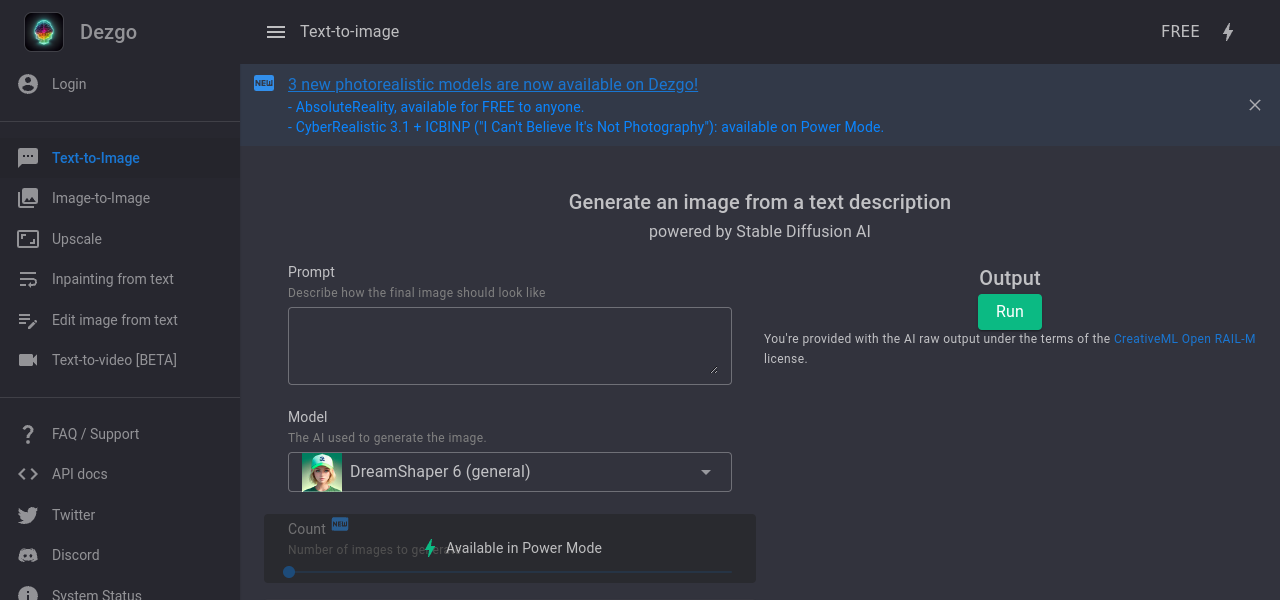This screenshot has width=1280, height=600.
Task: Click inside the Prompt text area
Action: [509, 345]
